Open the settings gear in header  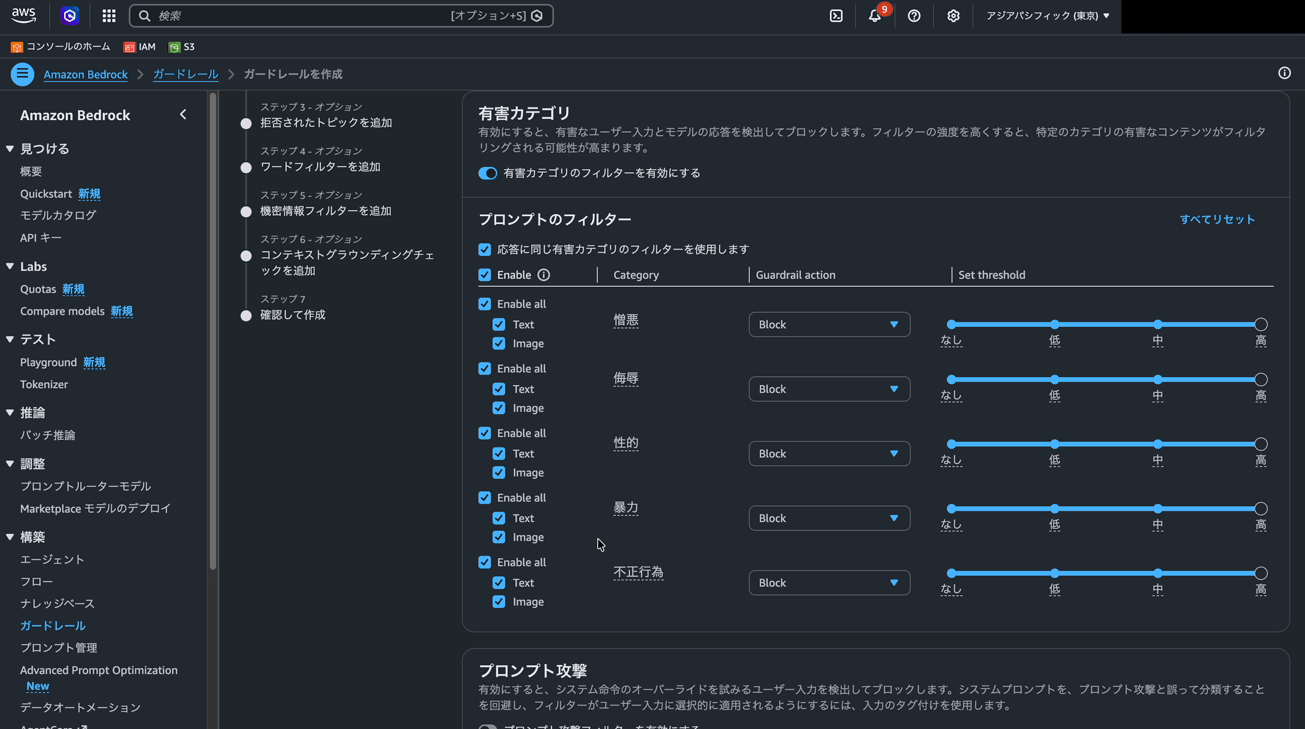click(x=953, y=16)
